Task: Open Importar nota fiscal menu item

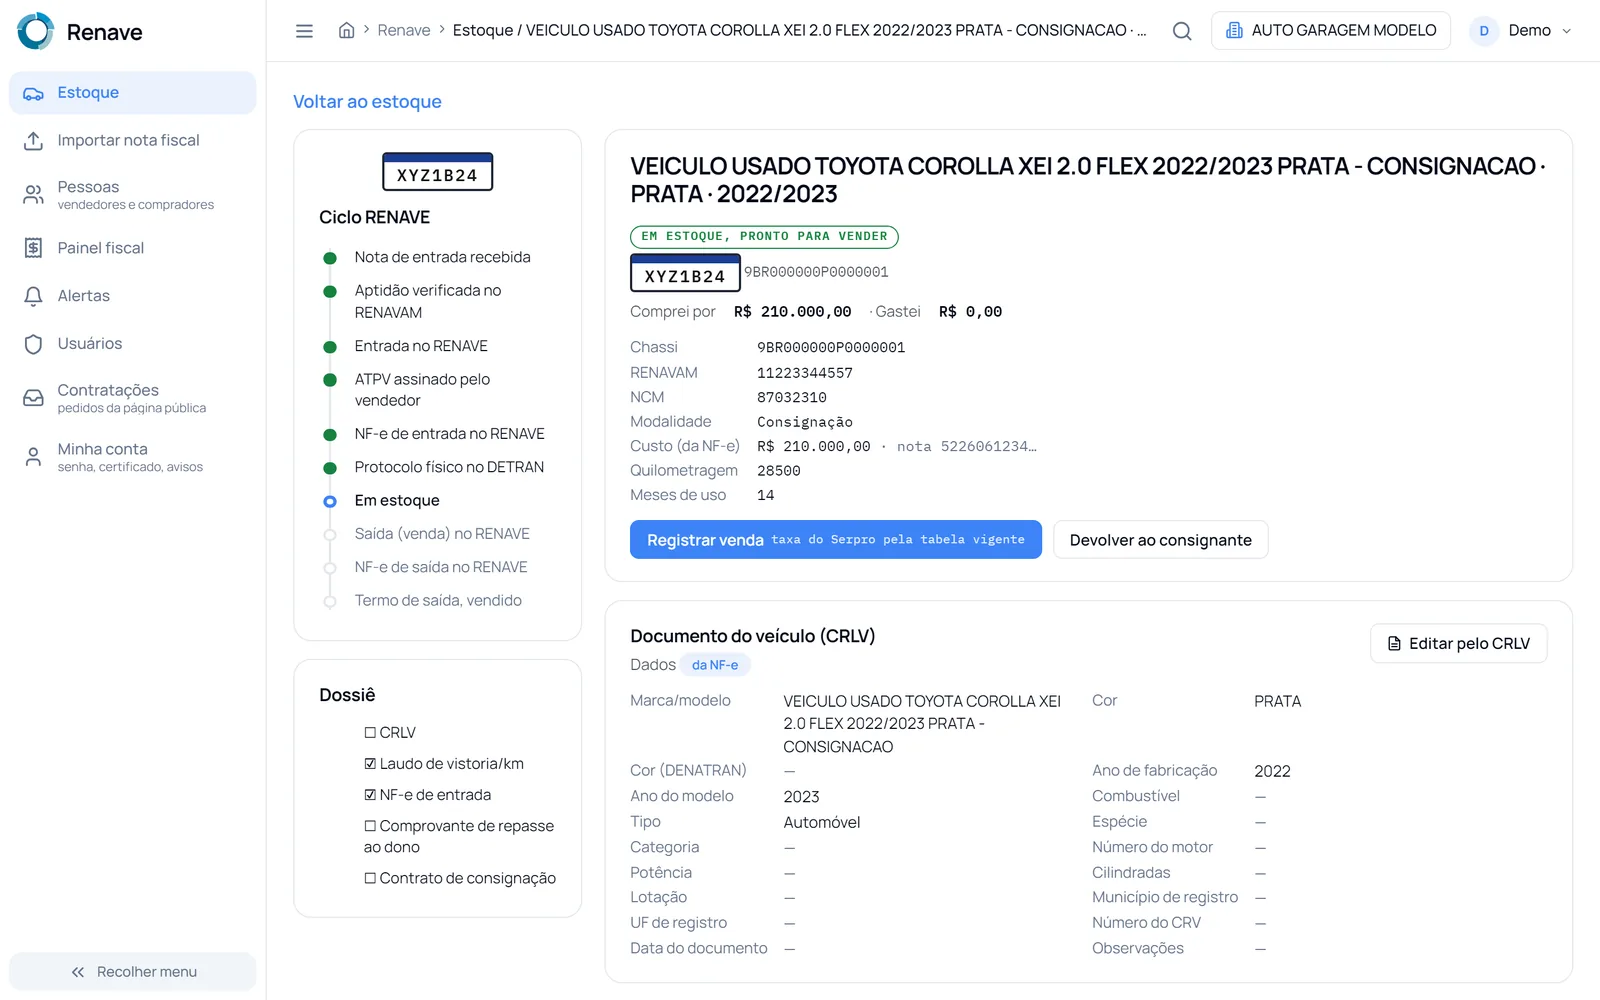Action: pyautogui.click(x=133, y=141)
